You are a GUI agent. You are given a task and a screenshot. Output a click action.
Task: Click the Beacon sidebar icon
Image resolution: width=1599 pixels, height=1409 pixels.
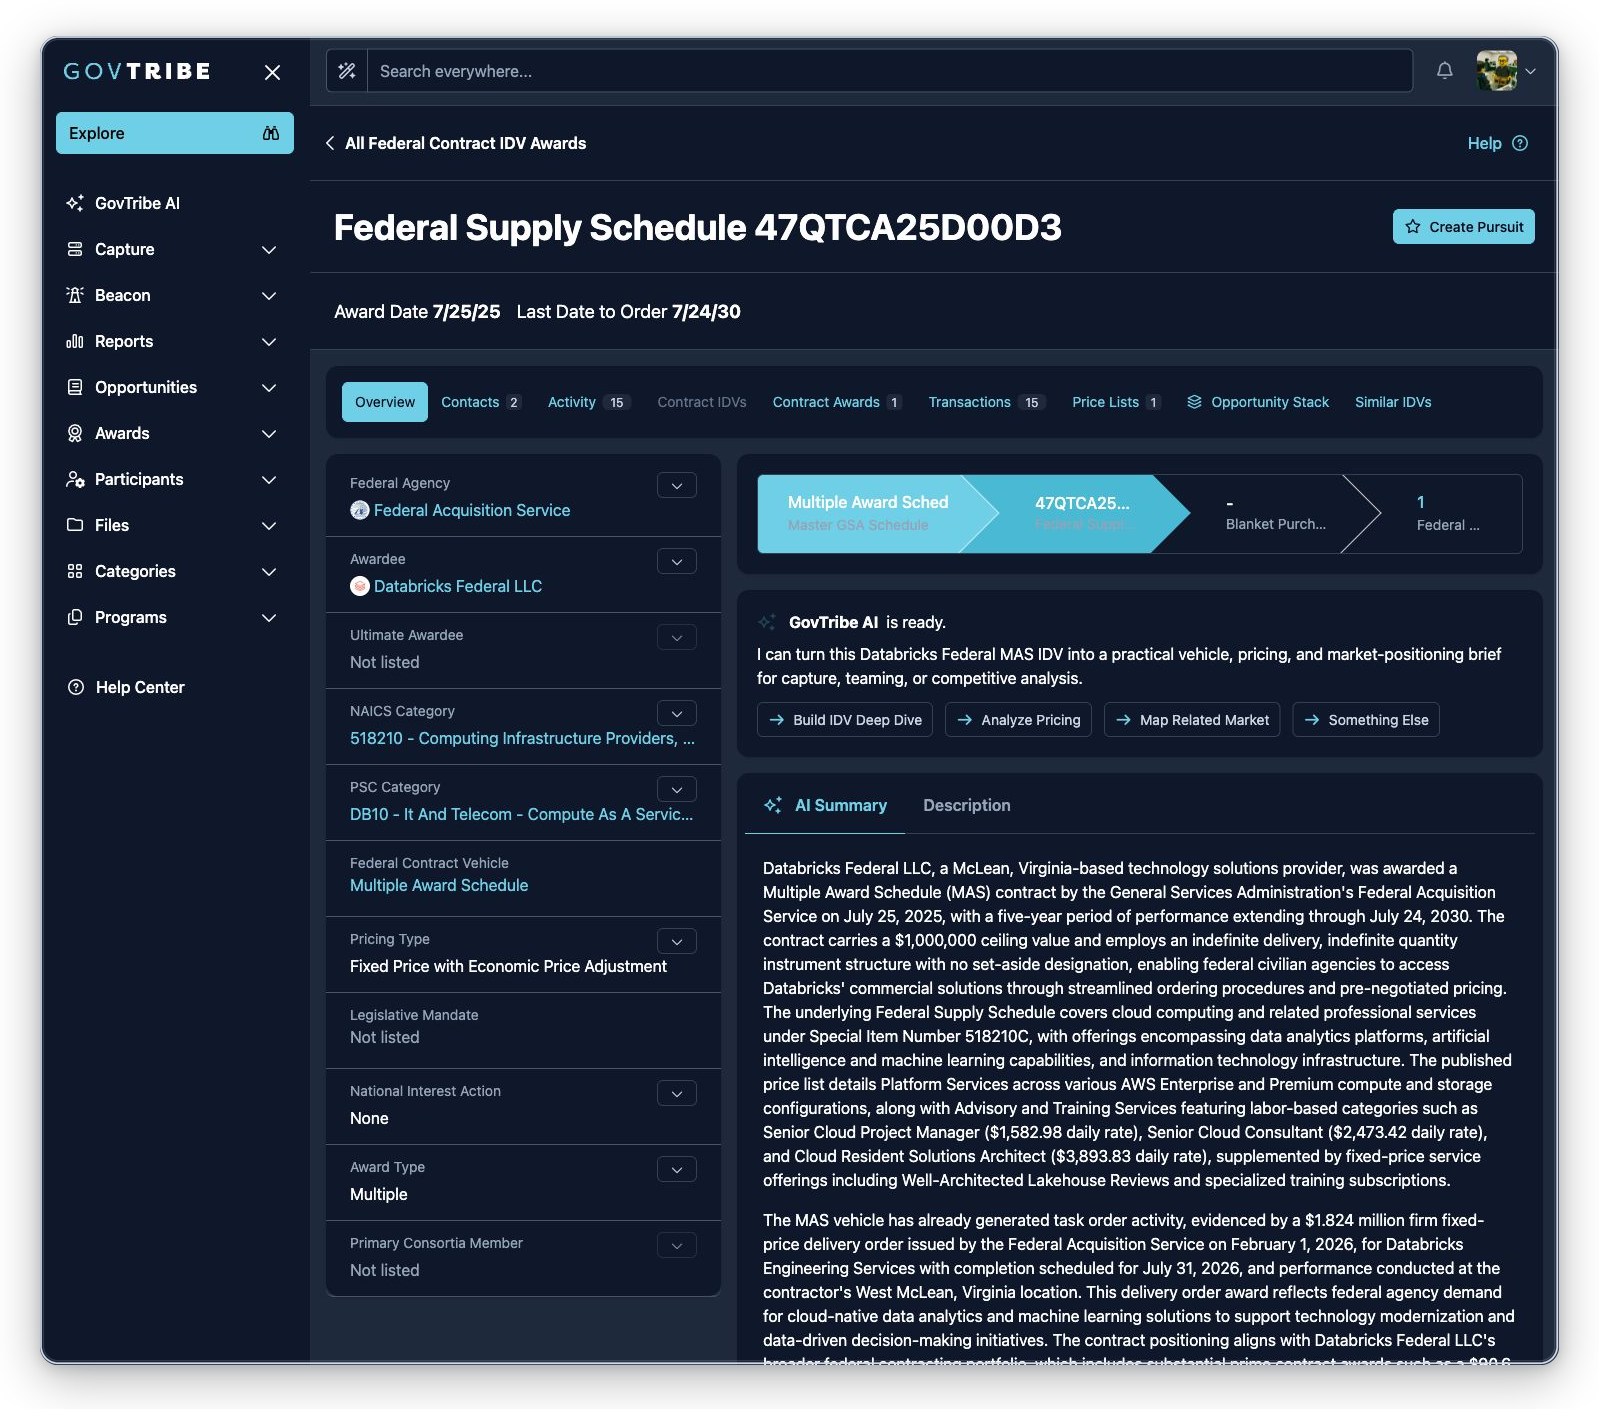point(75,295)
